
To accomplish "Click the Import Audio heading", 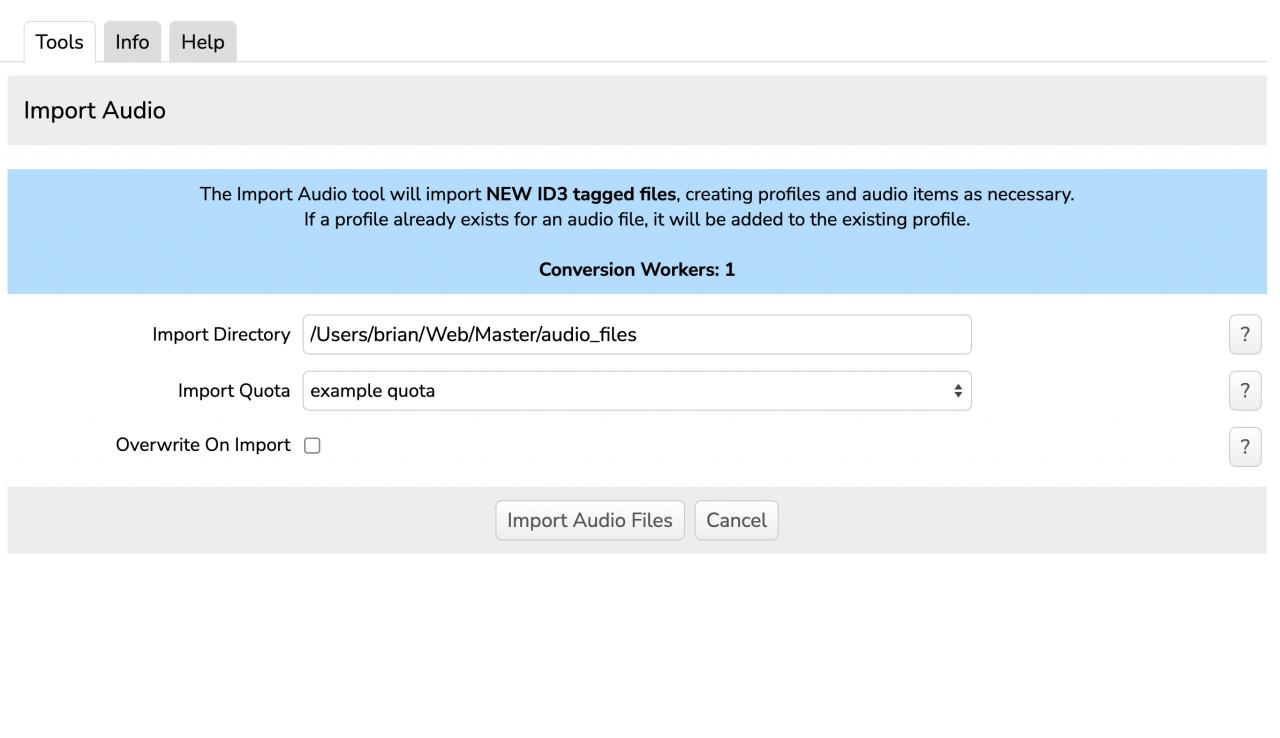I will click(95, 110).
